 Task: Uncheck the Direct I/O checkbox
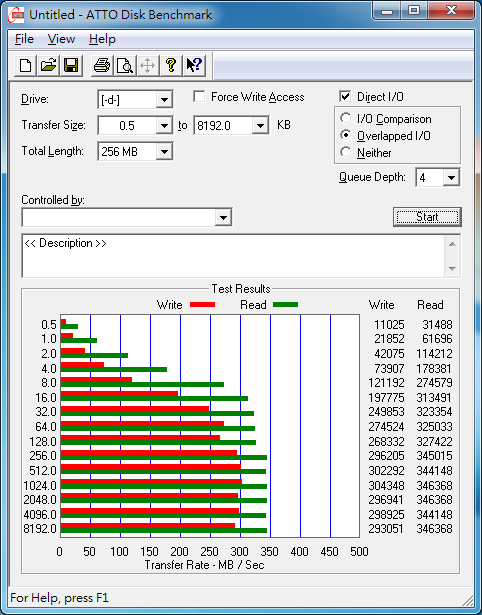pos(345,96)
